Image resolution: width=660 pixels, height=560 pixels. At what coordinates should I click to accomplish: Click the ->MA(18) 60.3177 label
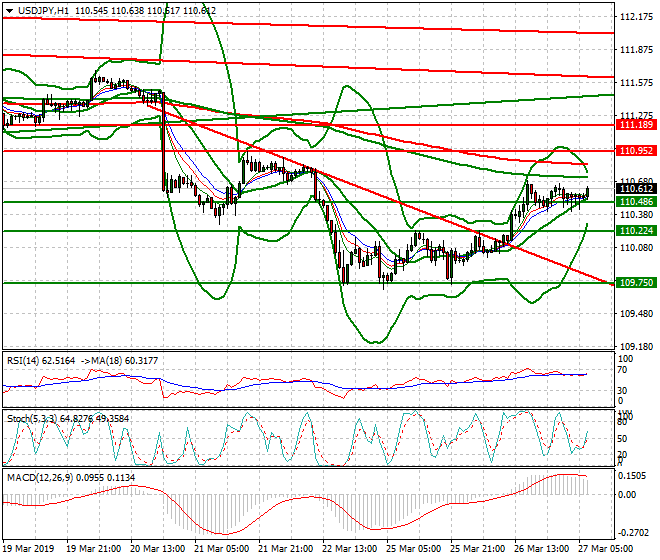[119, 361]
